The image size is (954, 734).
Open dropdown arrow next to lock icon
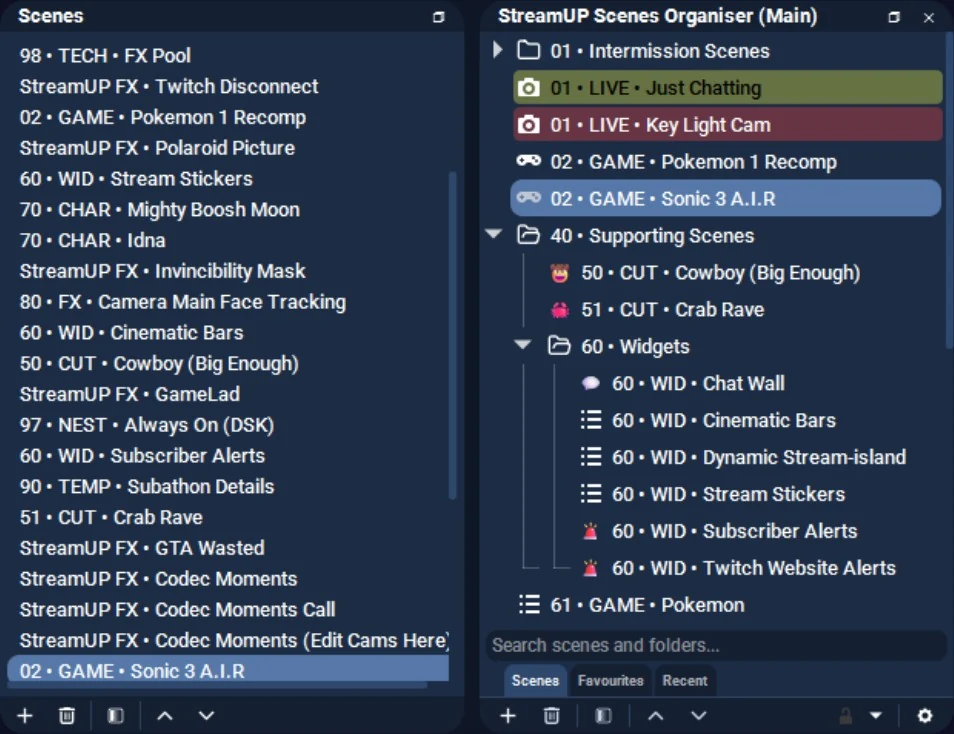click(876, 716)
